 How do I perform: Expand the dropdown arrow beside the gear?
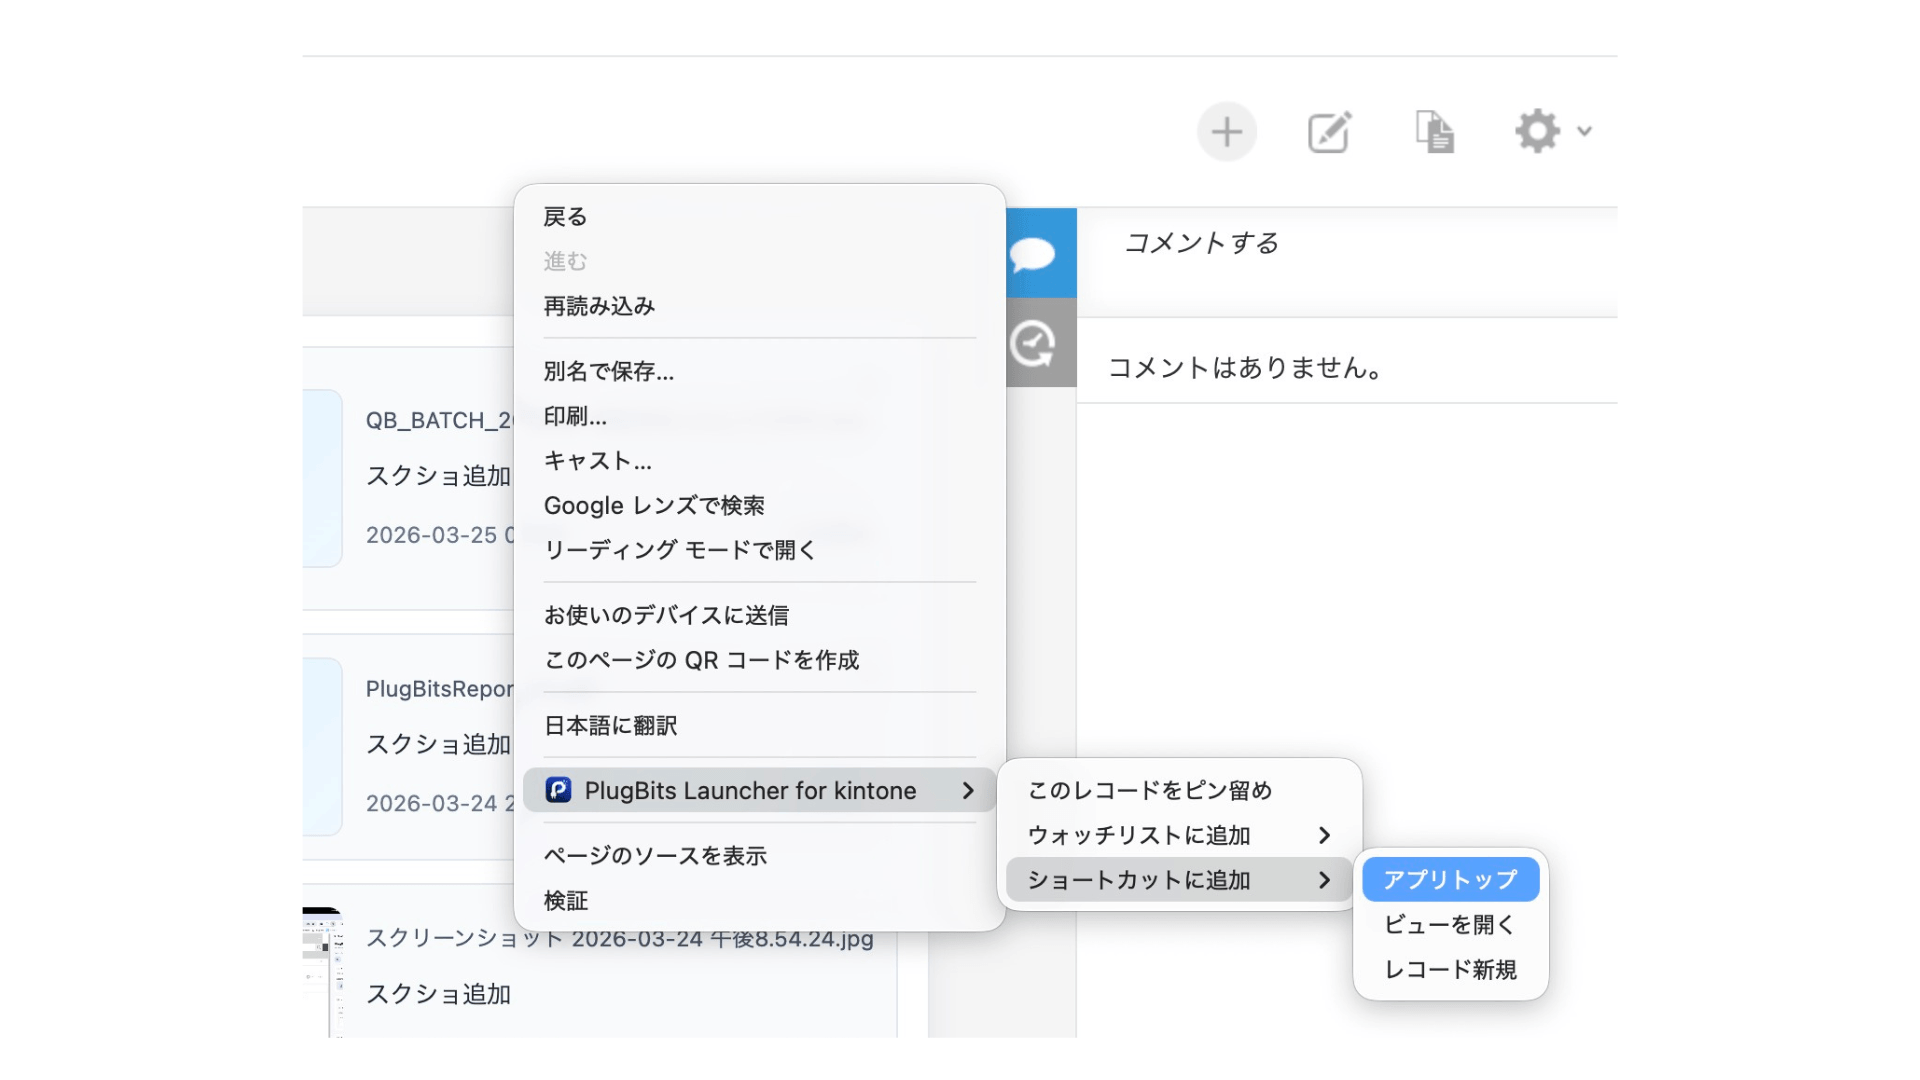tap(1584, 131)
